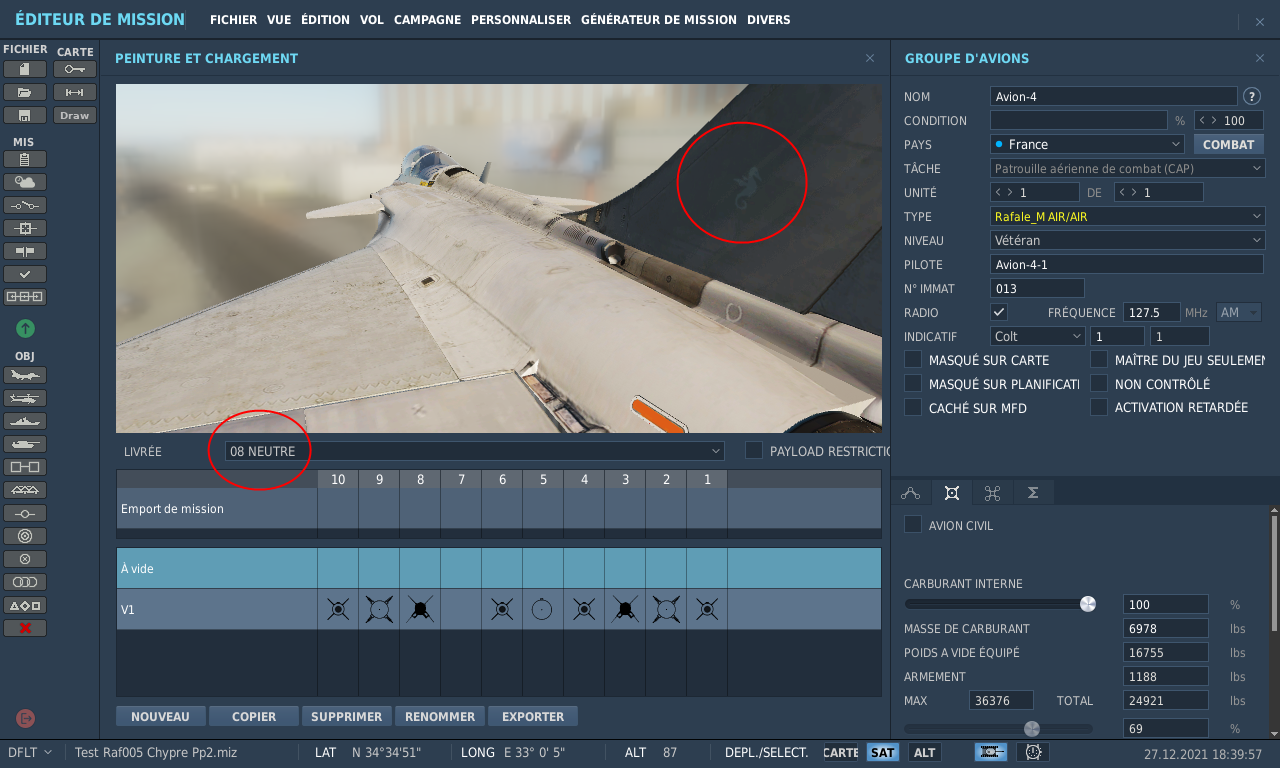Screen dimensions: 1280x768
Task: Click the EXPORTER button
Action: [533, 716]
